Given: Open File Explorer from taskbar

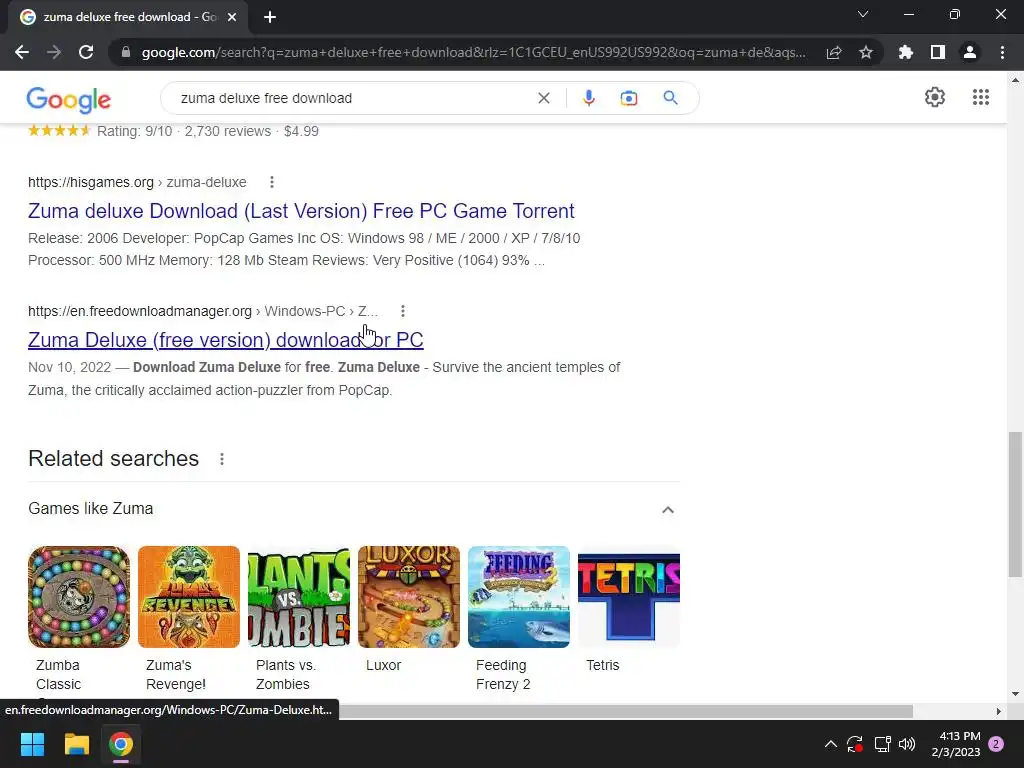Looking at the screenshot, I should click(x=76, y=744).
